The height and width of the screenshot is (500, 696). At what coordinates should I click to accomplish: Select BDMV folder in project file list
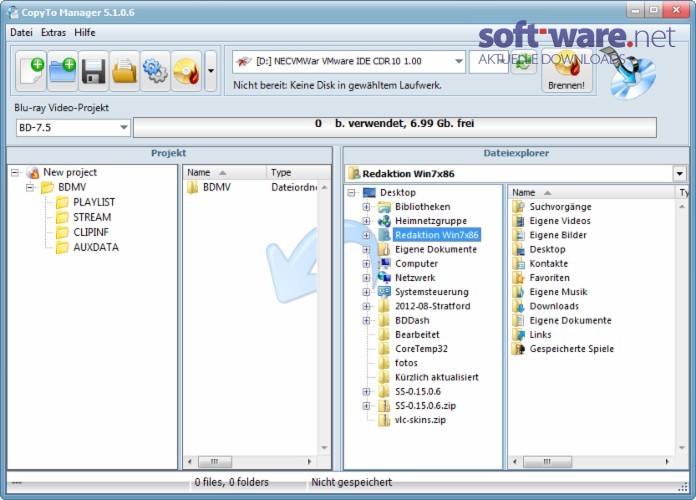point(217,187)
